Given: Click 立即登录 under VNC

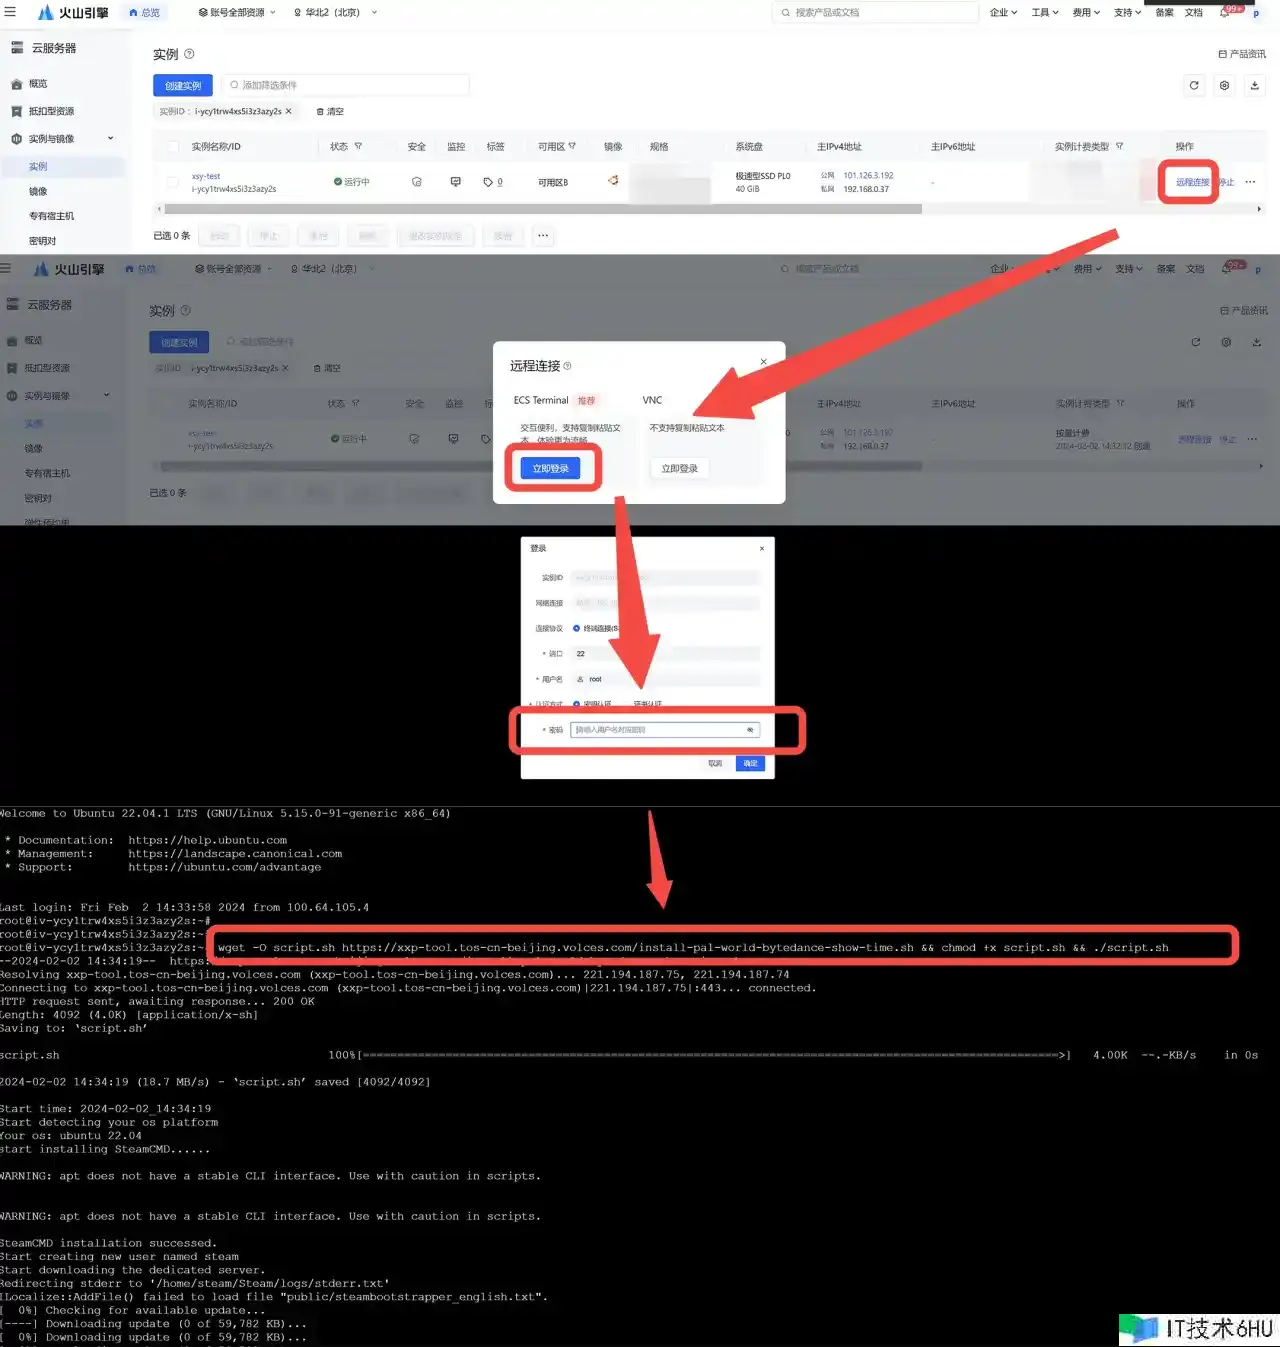Looking at the screenshot, I should [x=680, y=468].
